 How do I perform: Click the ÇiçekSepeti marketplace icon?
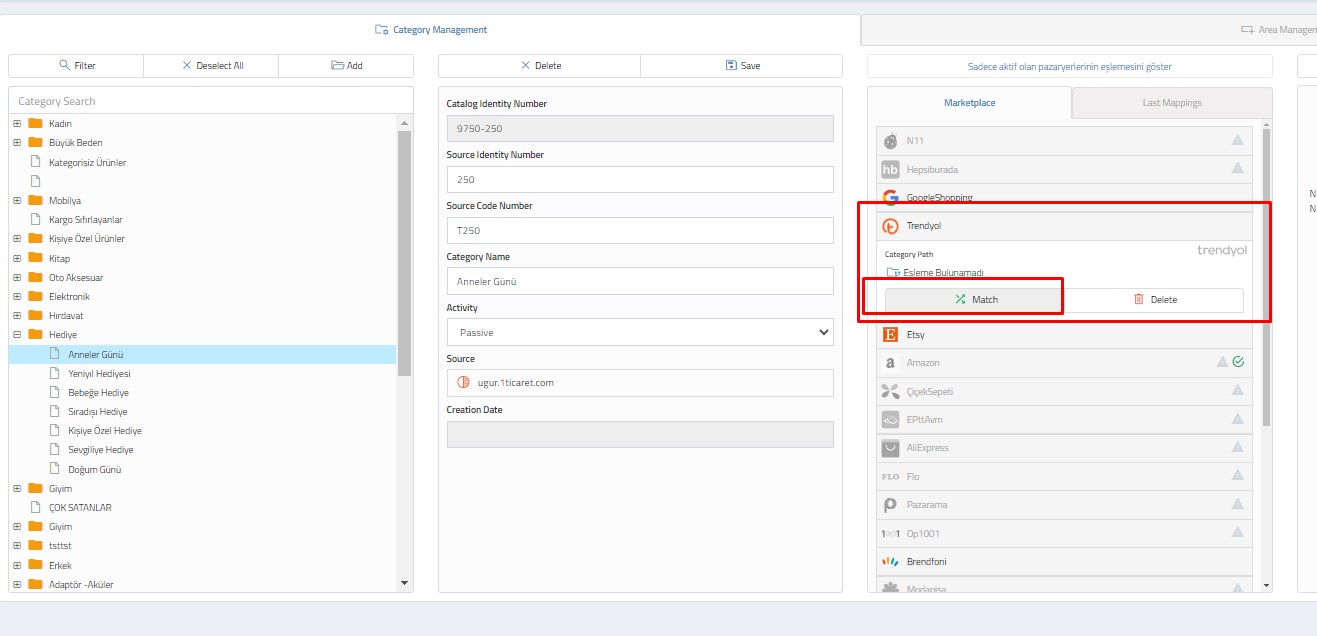click(890, 391)
